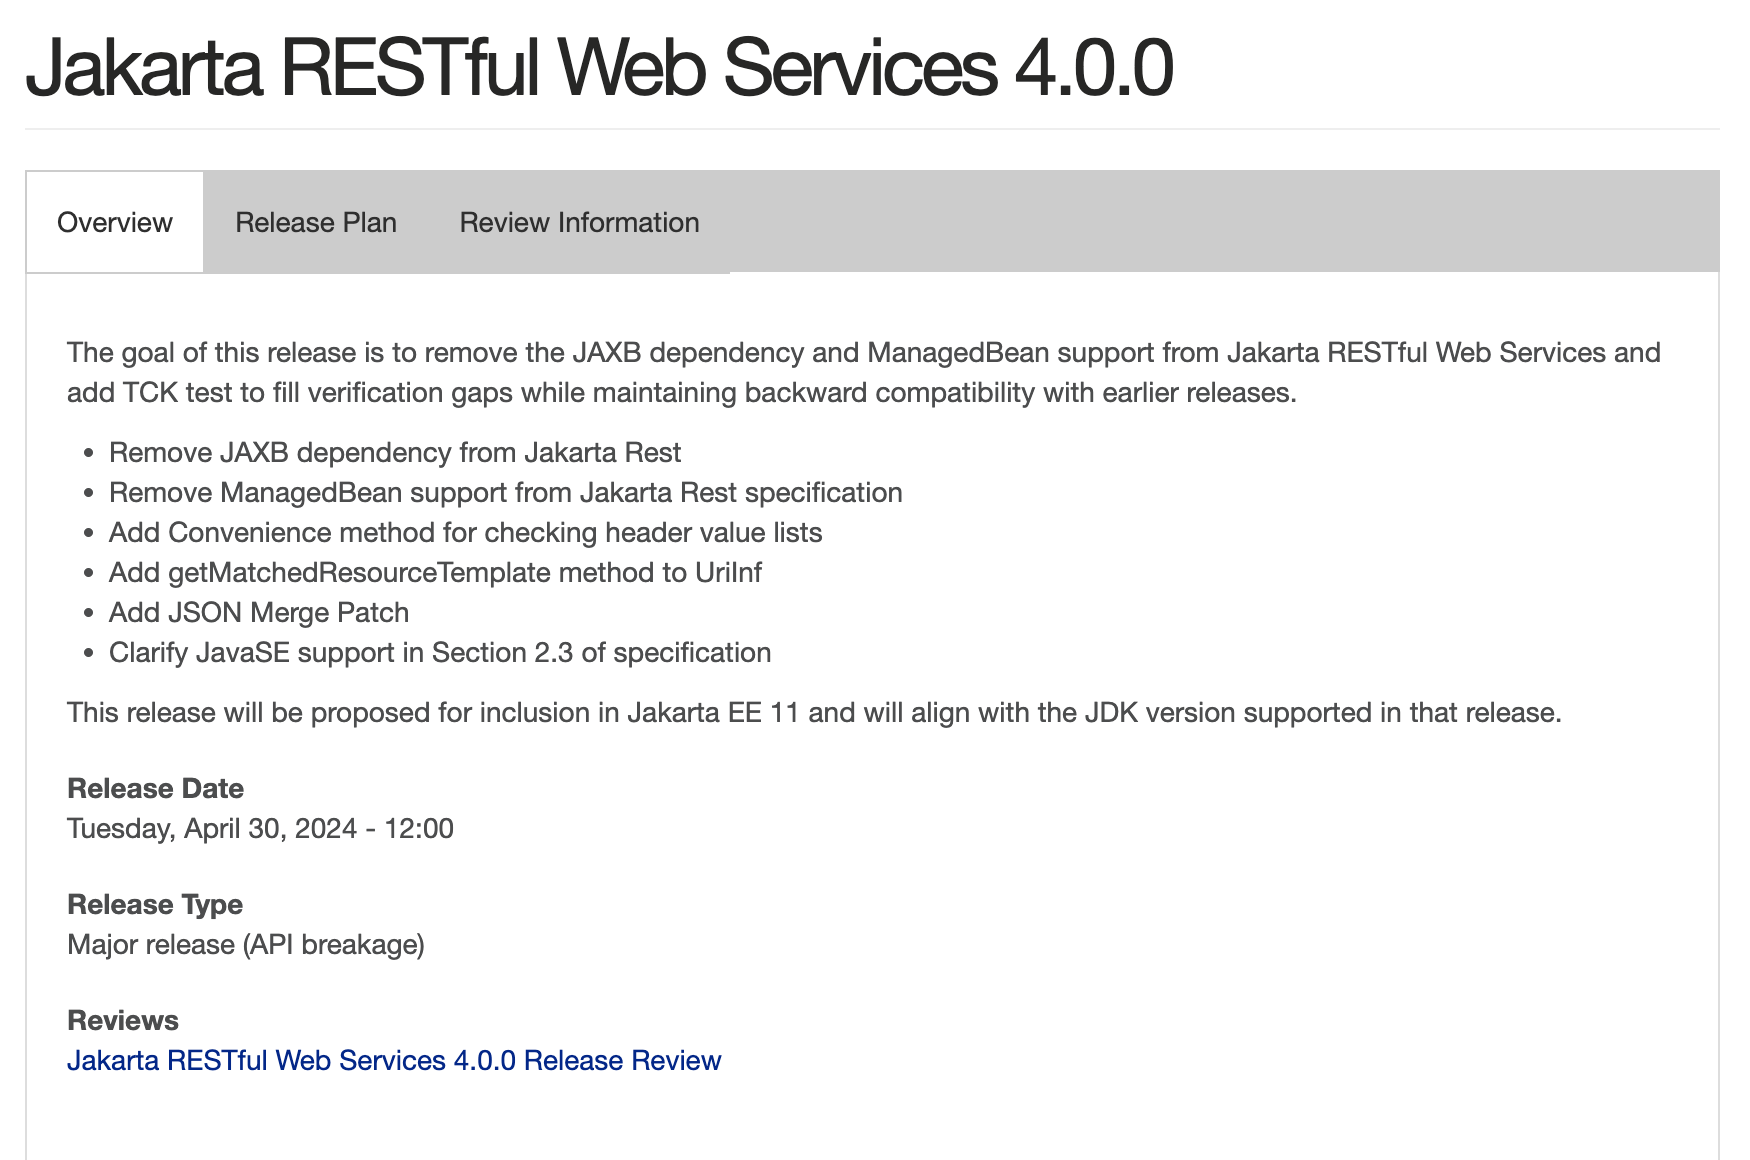The image size is (1750, 1160).
Task: Open the Jakarta RESTful Web Services 4.0.0 Release Review link
Action: (x=393, y=1060)
